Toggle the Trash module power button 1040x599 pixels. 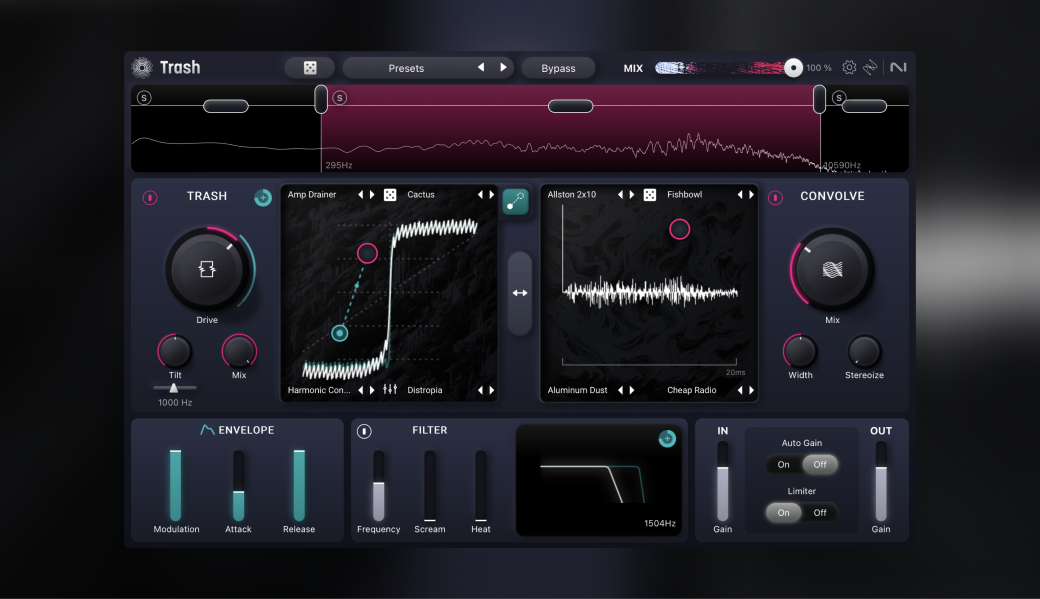[150, 198]
